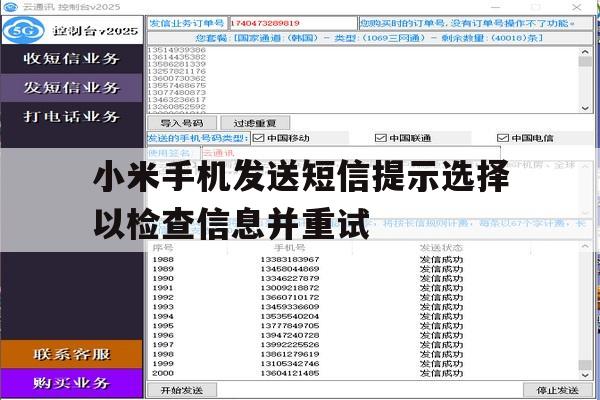Edit the order number field 1740473289819
Screen dimensions: 600x400
pyautogui.click(x=293, y=23)
